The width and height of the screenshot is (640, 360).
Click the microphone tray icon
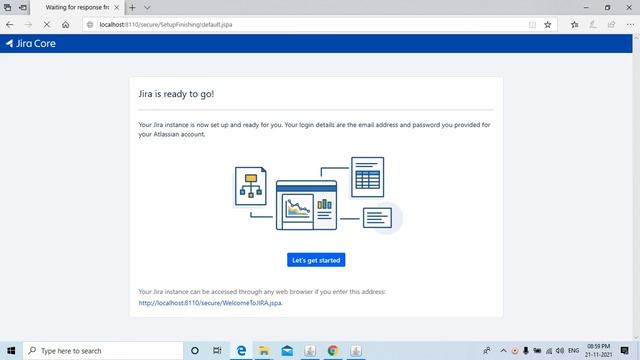pos(526,351)
